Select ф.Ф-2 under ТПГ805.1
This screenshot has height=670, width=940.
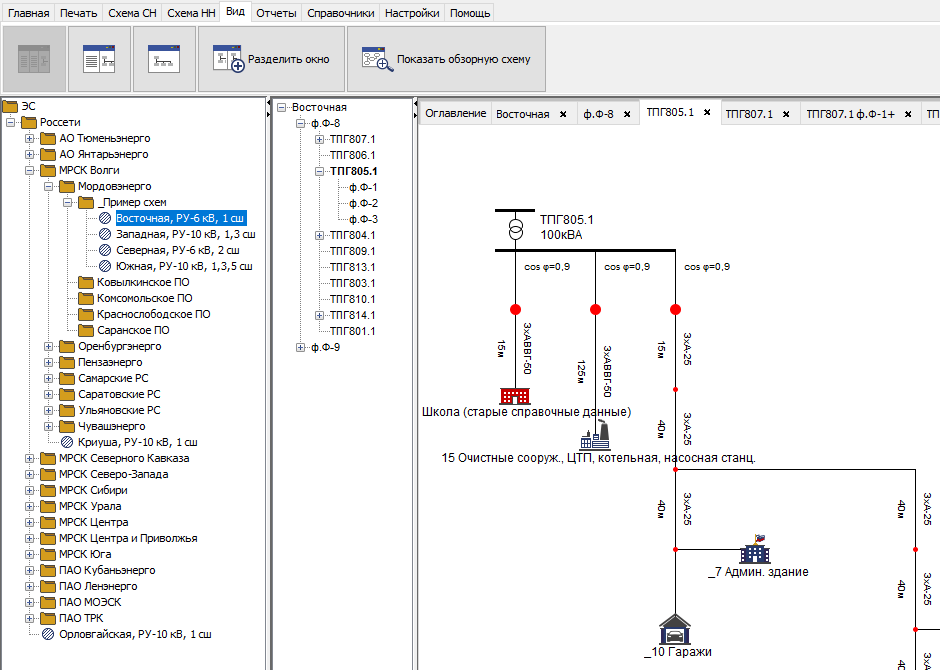click(363, 203)
